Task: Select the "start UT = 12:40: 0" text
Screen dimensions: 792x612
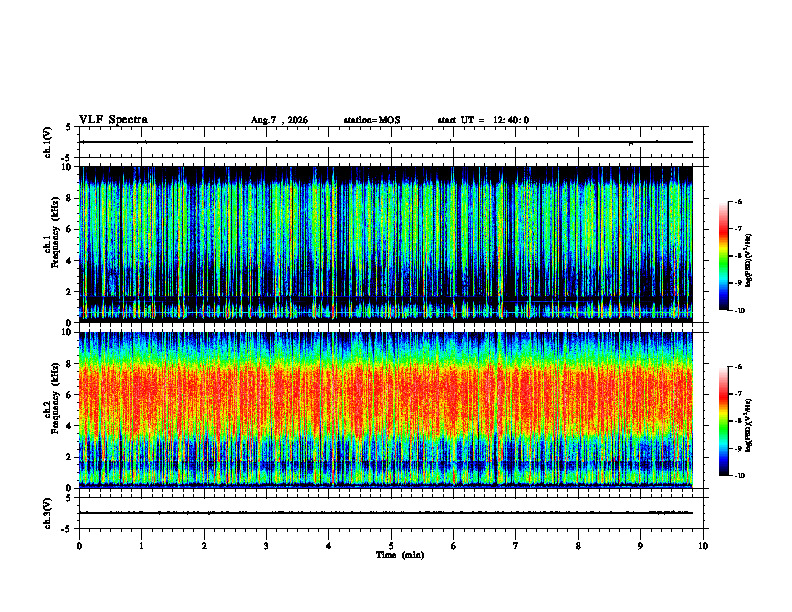Action: point(483,120)
